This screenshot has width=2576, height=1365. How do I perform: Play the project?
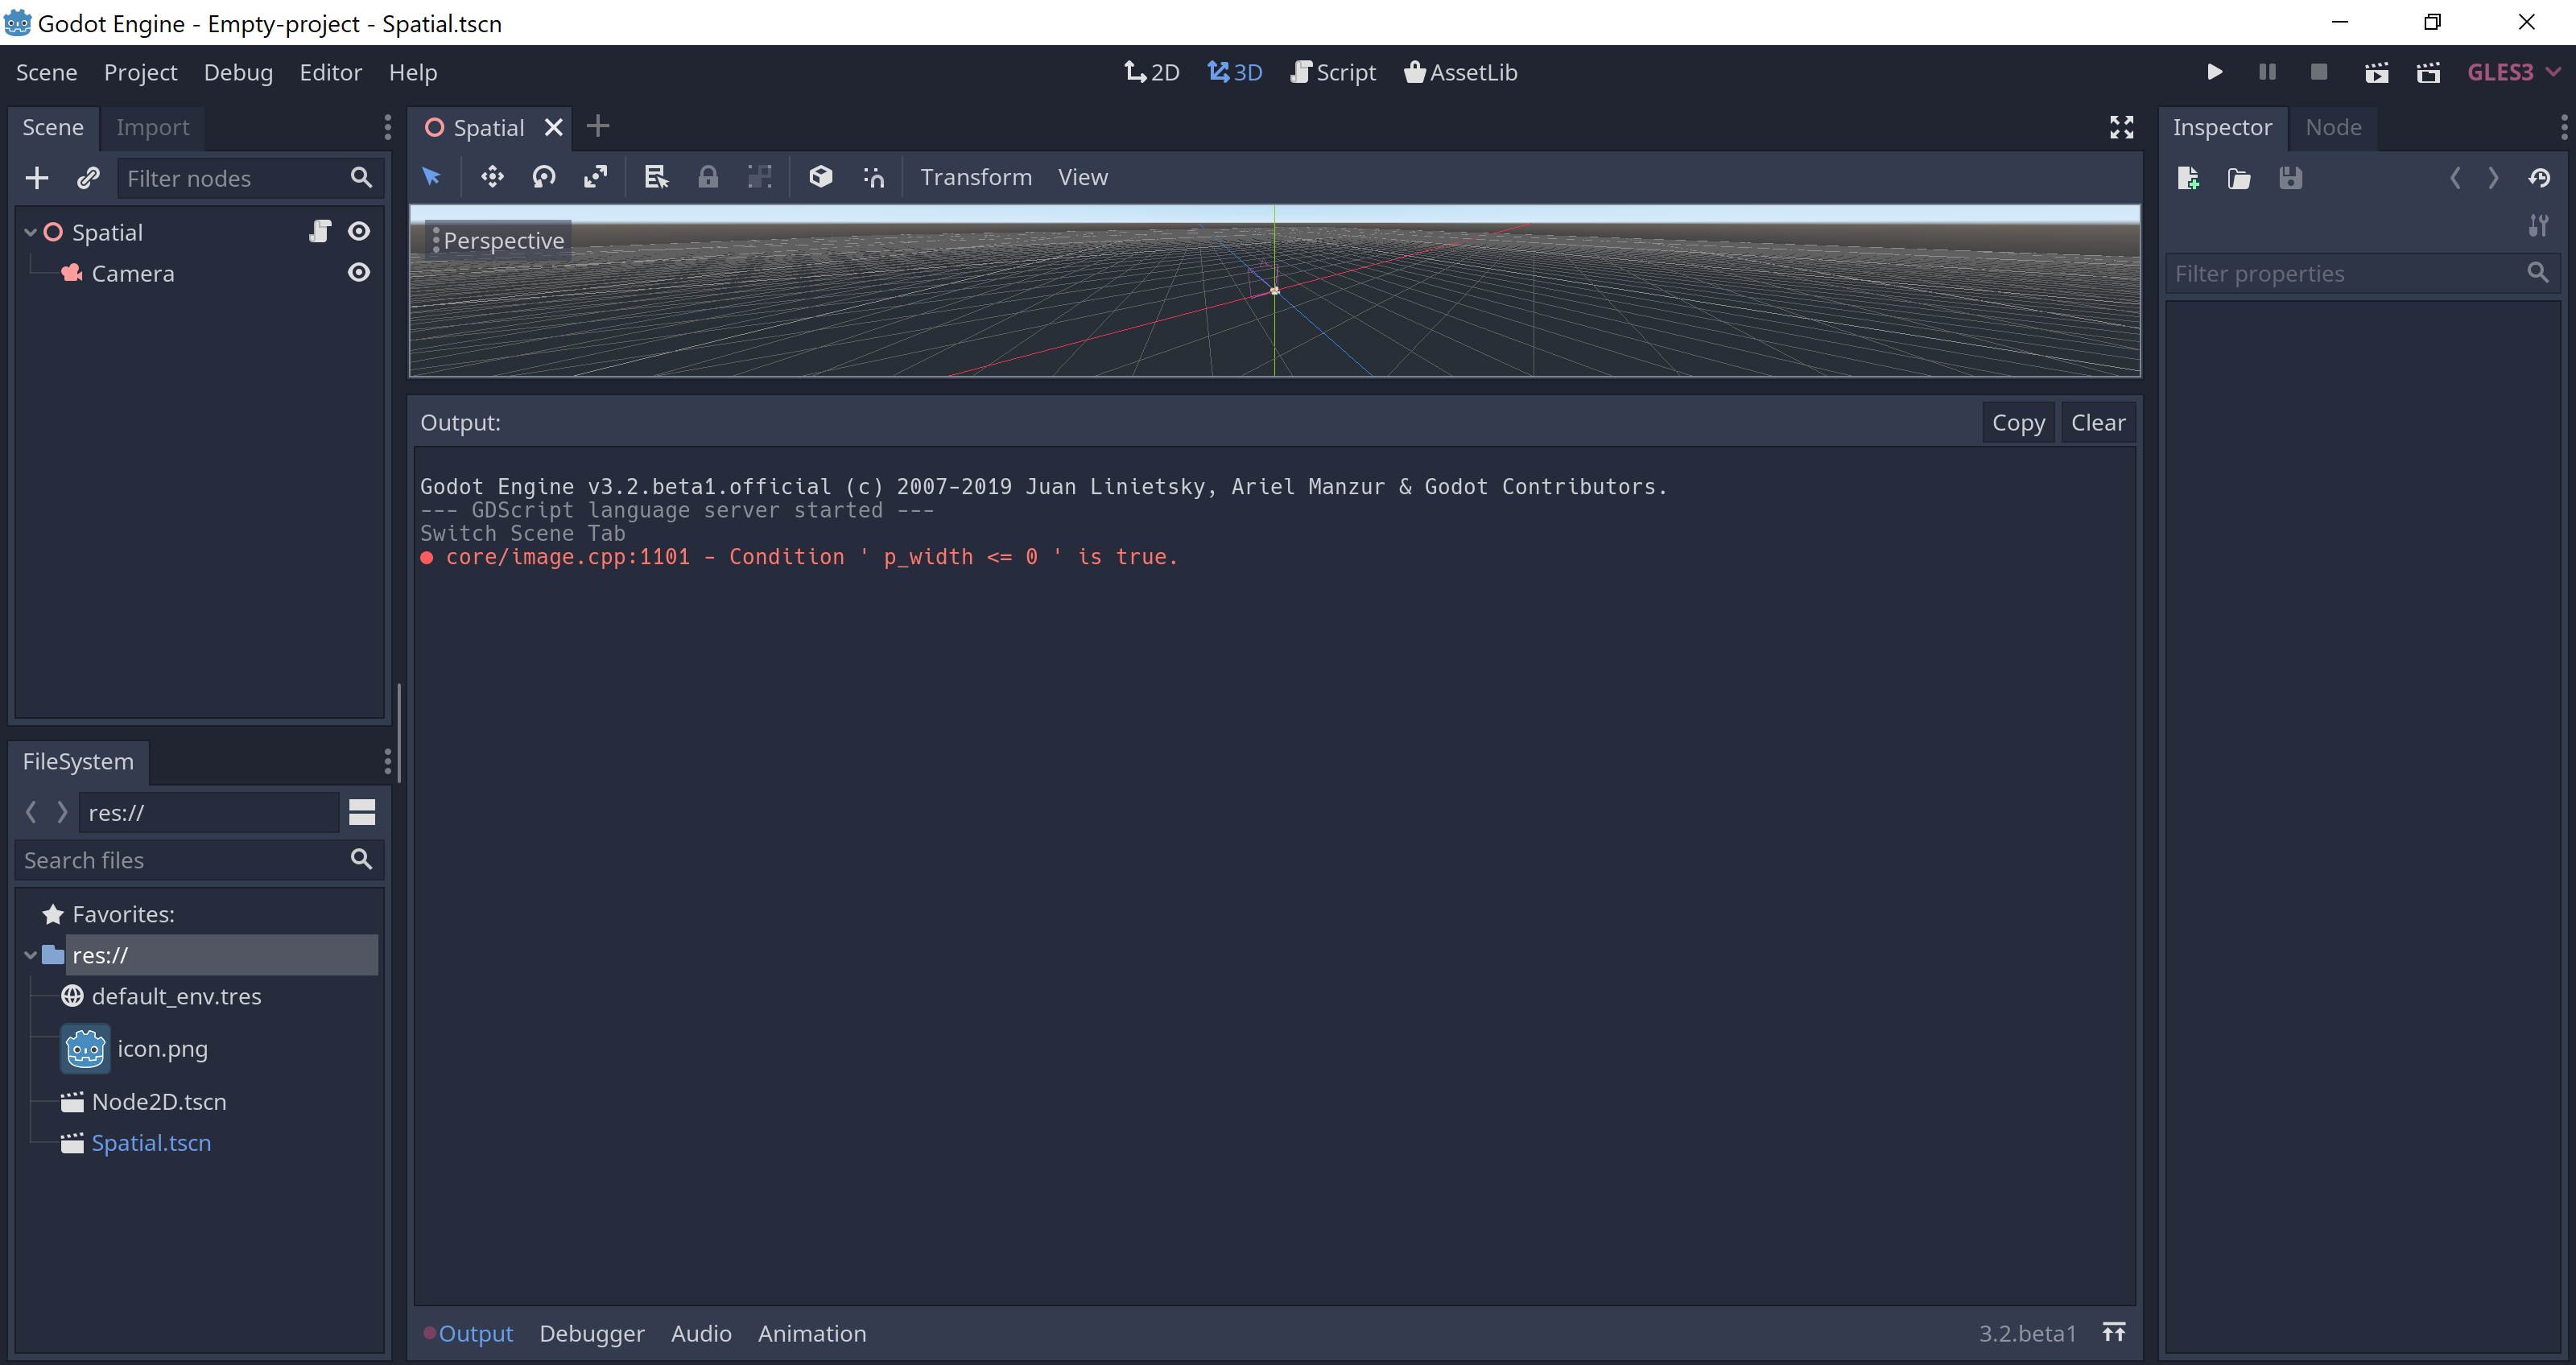point(2214,71)
